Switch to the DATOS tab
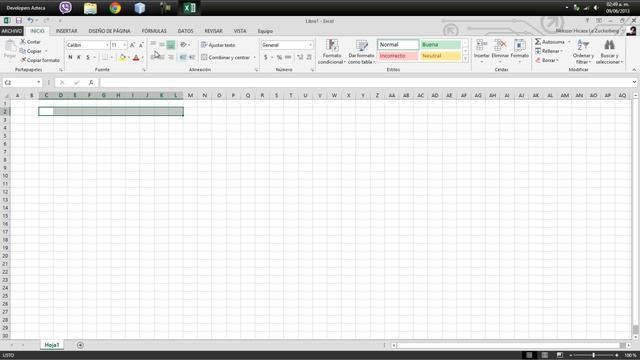This screenshot has height=360, width=640. 185,31
